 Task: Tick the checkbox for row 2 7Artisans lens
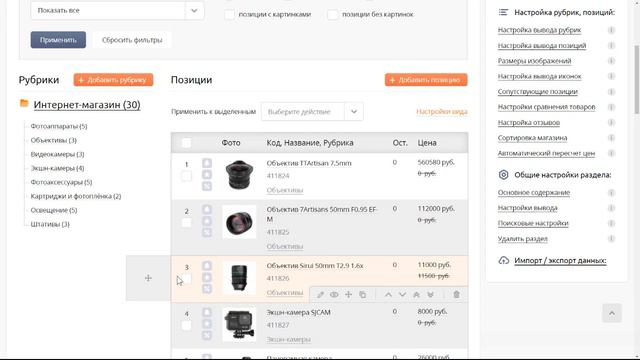click(186, 223)
